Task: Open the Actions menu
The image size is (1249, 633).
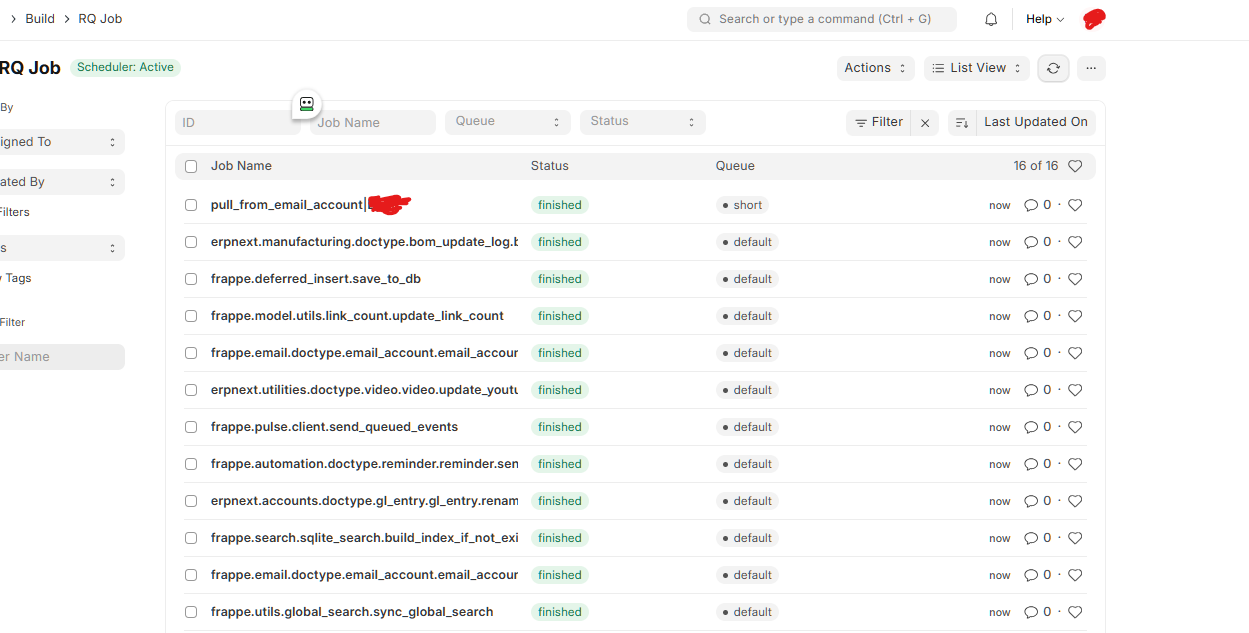Action: 875,68
